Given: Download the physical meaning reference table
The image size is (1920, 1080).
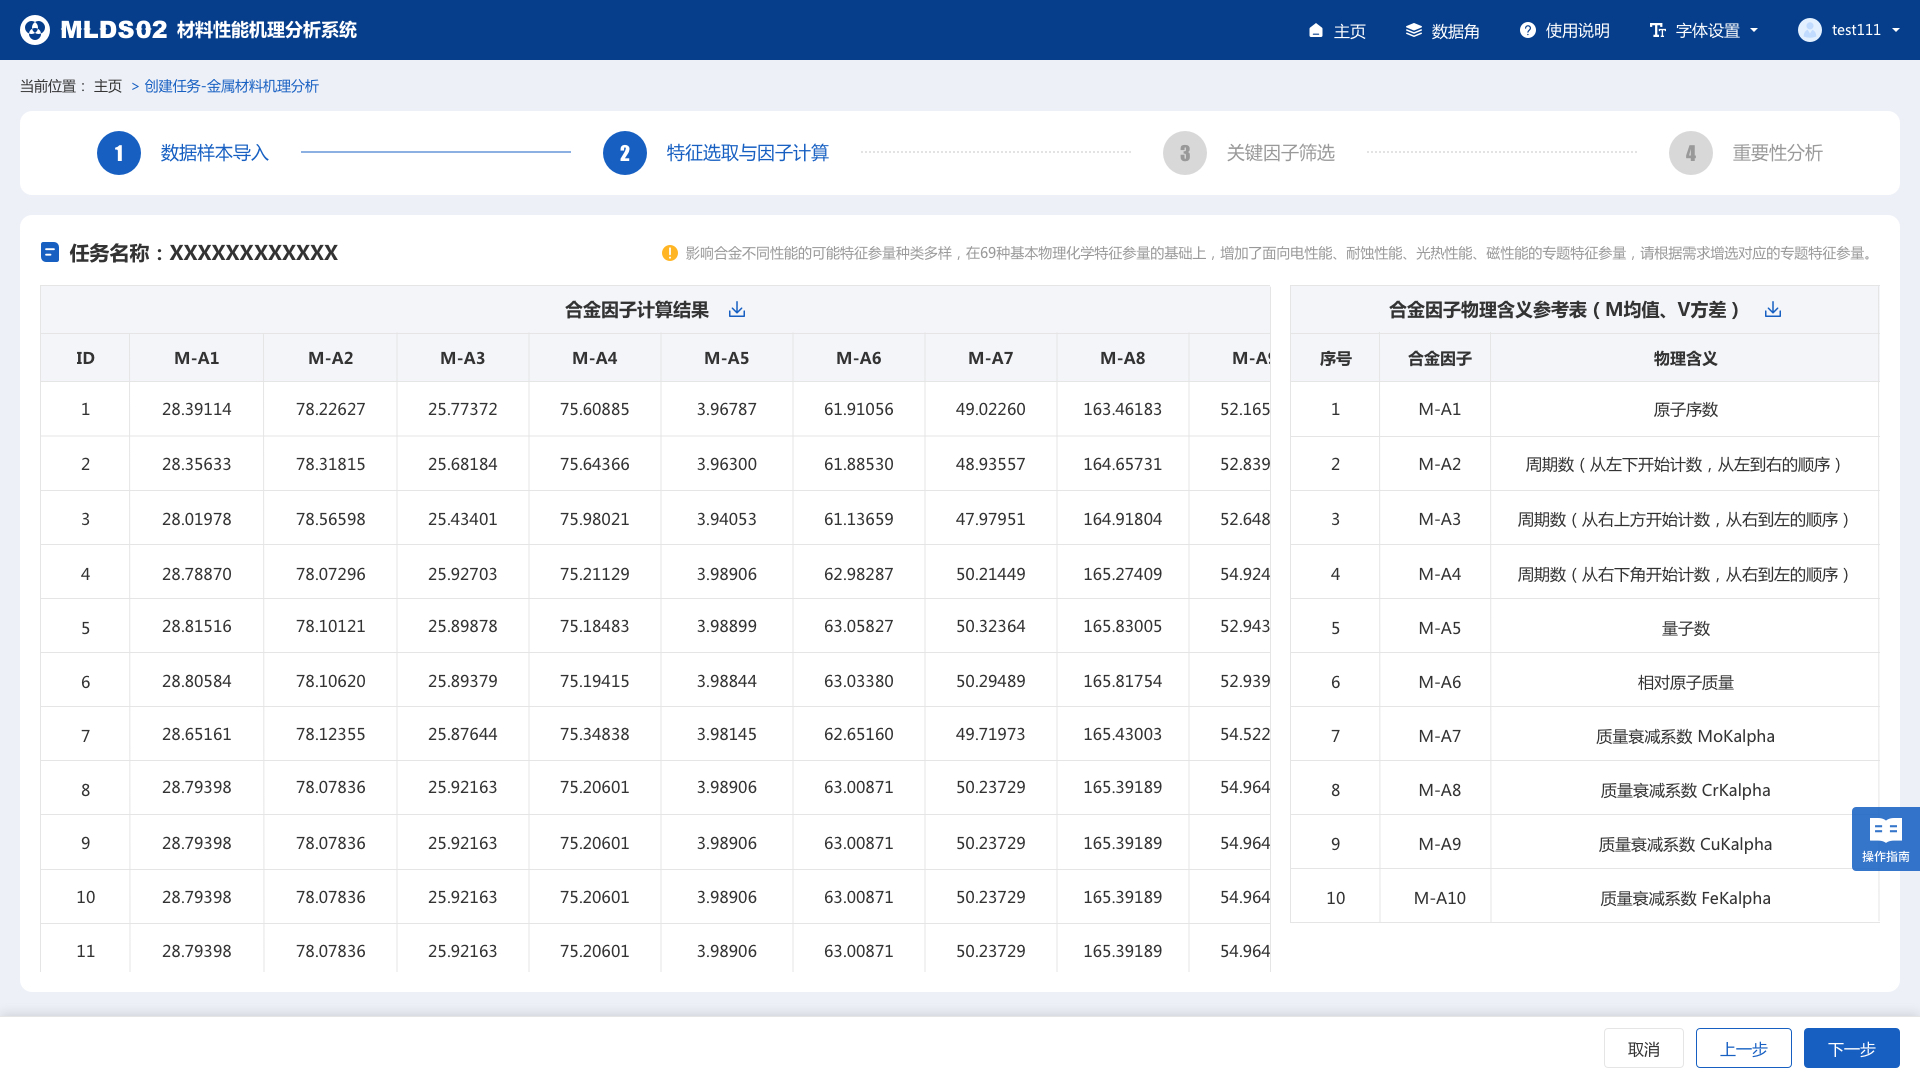Looking at the screenshot, I should (1773, 310).
